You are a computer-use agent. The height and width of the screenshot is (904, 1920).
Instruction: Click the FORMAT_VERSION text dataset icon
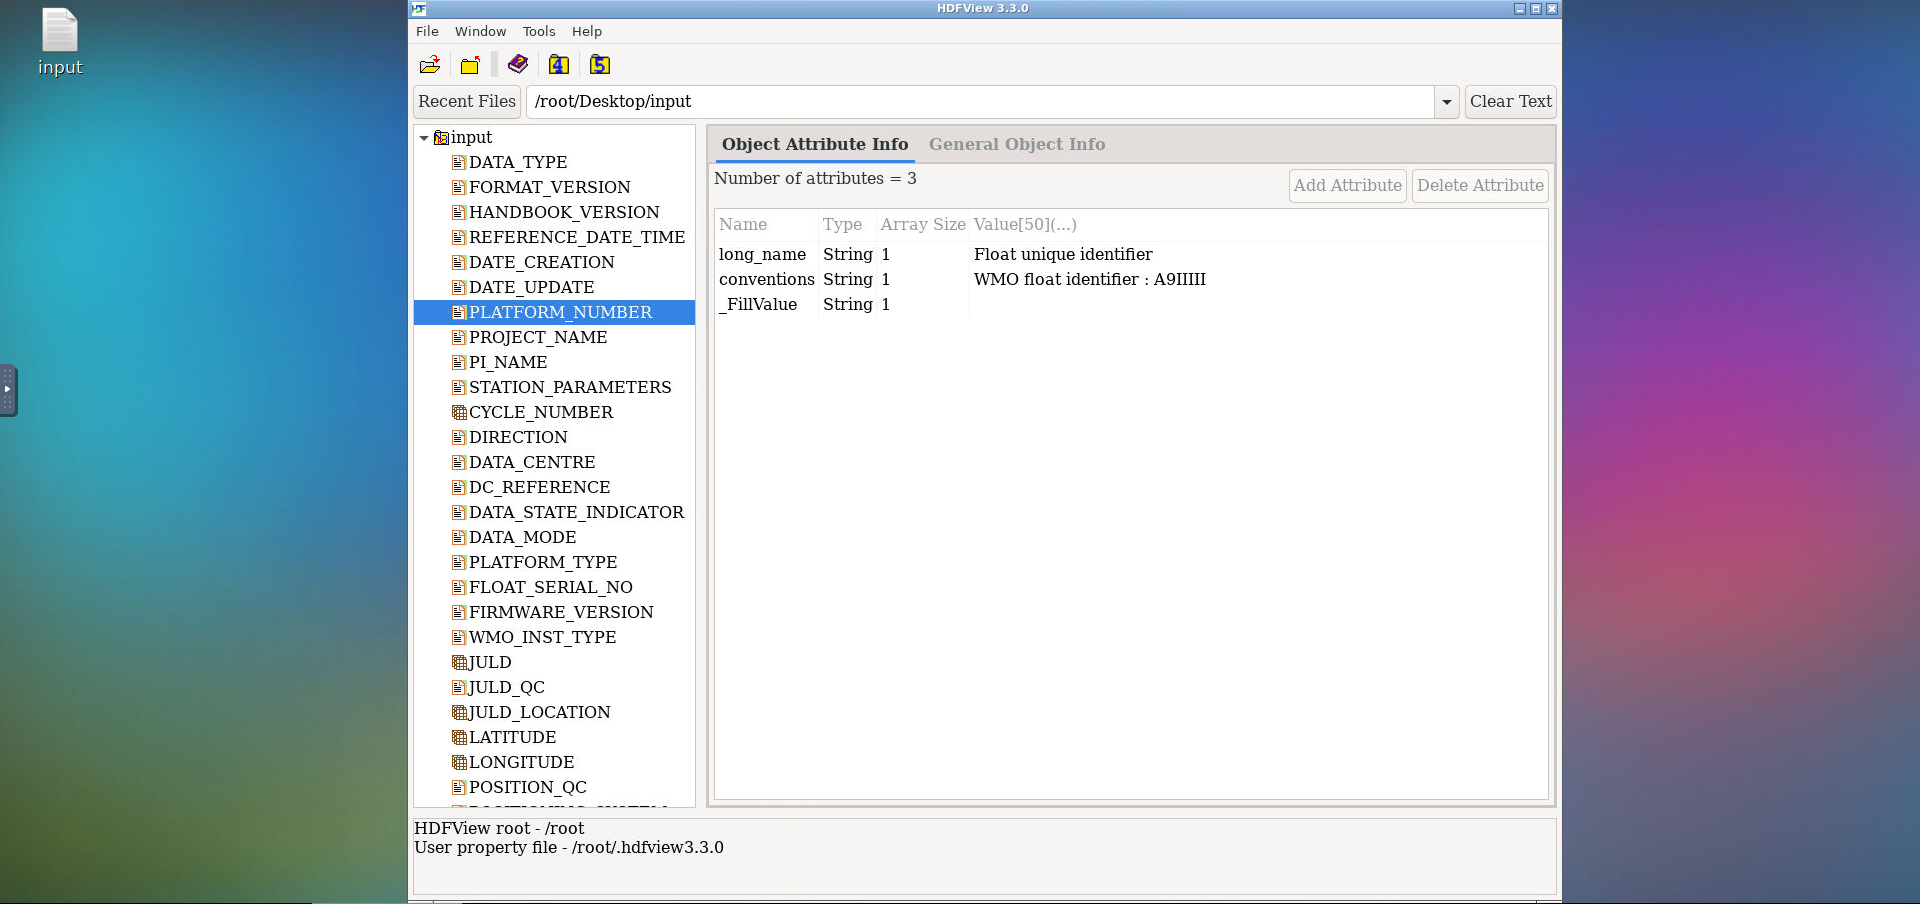click(x=459, y=187)
